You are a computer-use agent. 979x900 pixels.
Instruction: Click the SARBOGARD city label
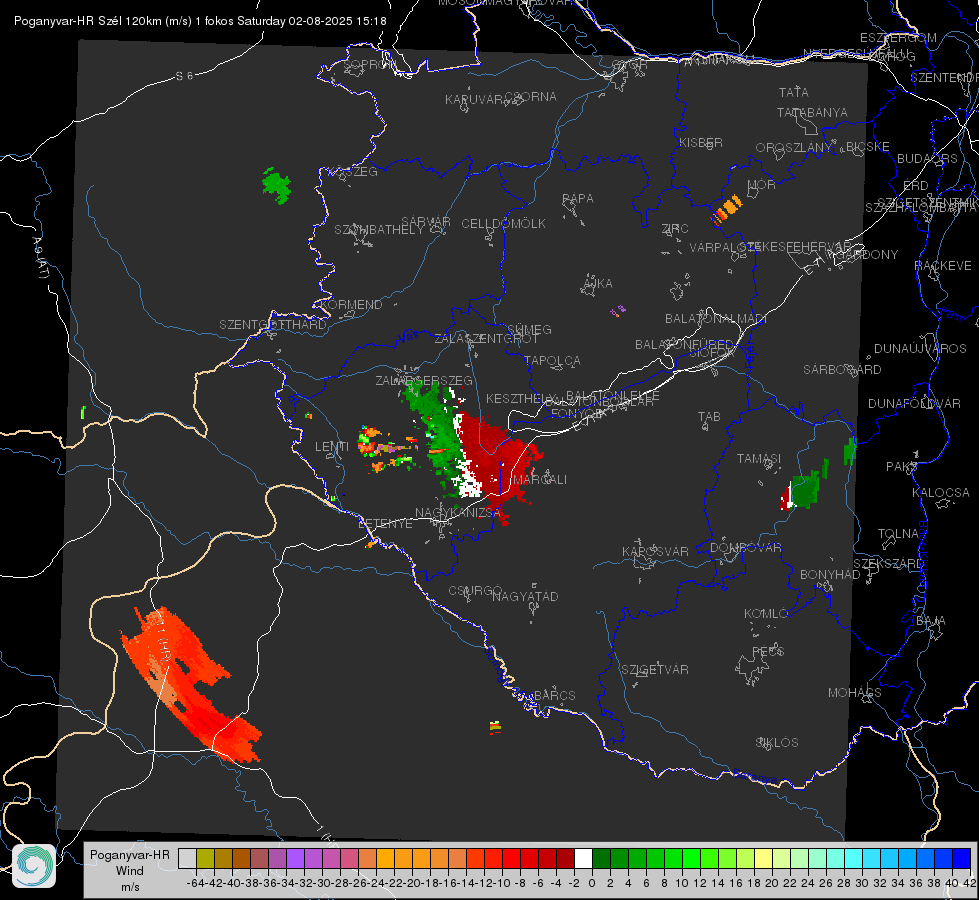pos(842,370)
